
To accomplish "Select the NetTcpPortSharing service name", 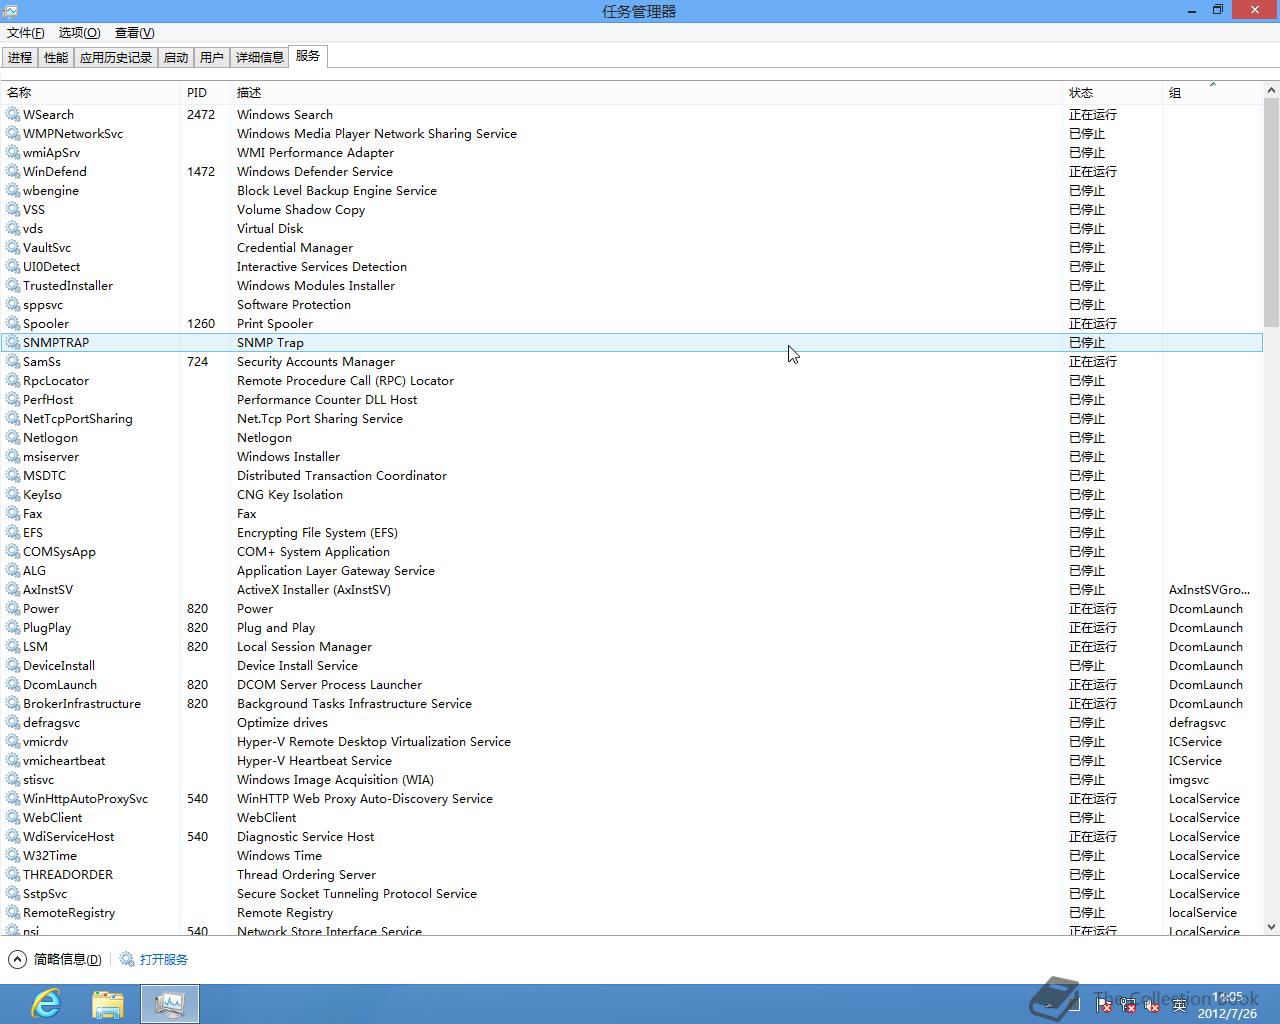I will pyautogui.click(x=78, y=418).
